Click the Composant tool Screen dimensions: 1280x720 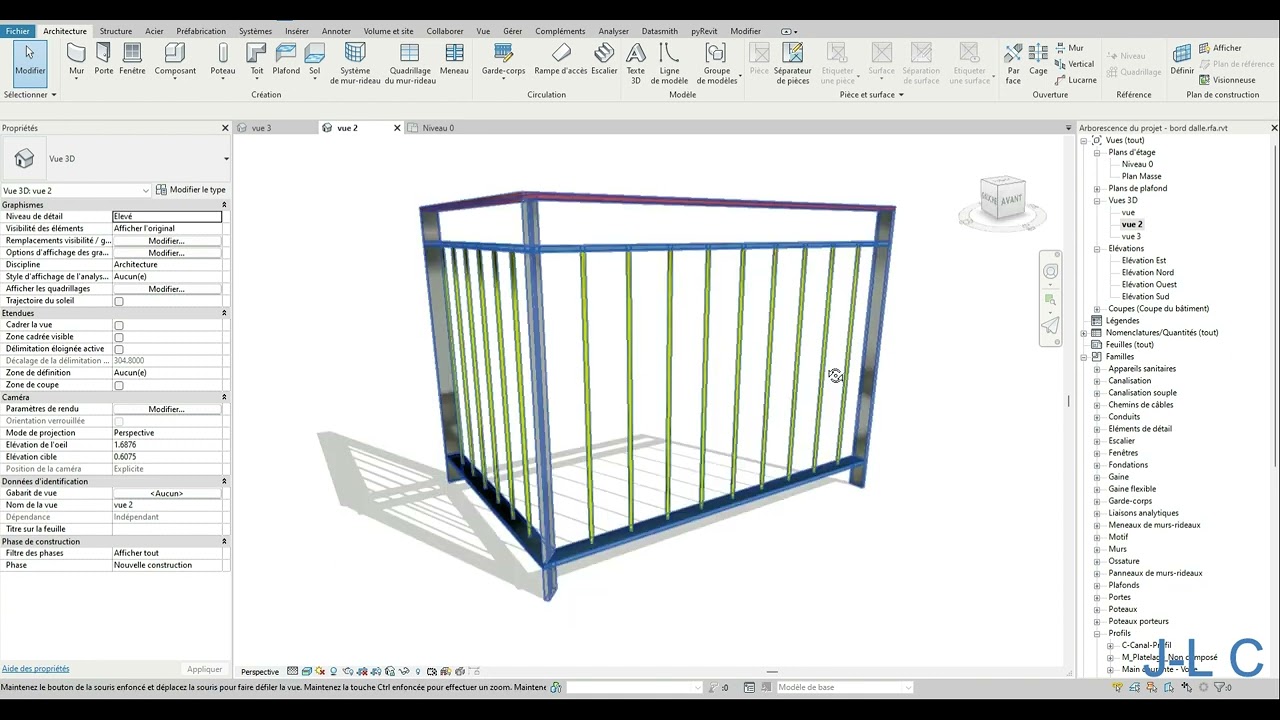pos(175,60)
